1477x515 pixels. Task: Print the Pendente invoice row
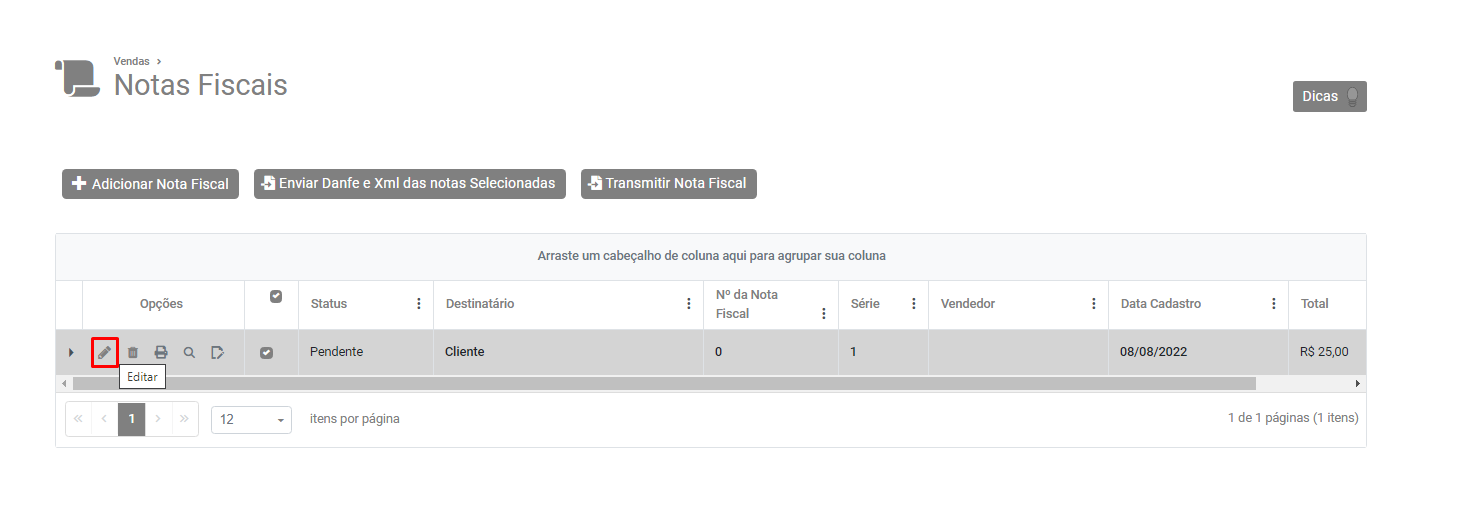click(161, 352)
